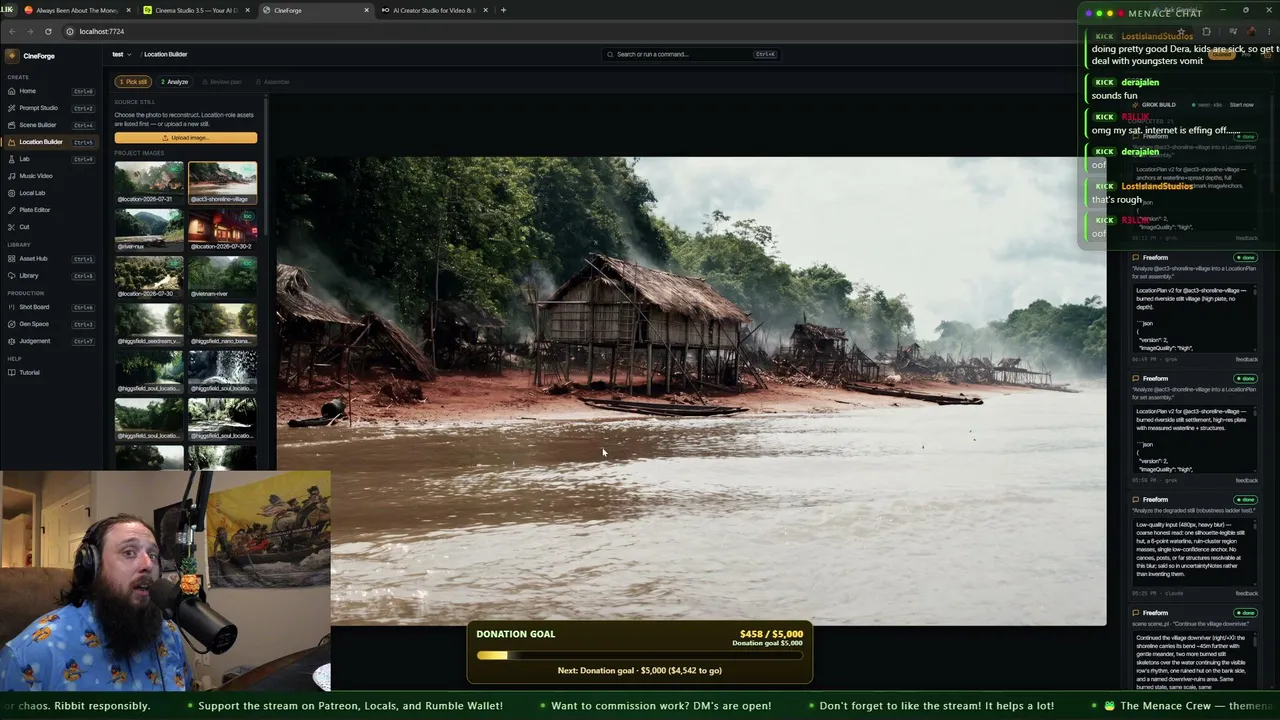Go to the Analyze step

175,82
